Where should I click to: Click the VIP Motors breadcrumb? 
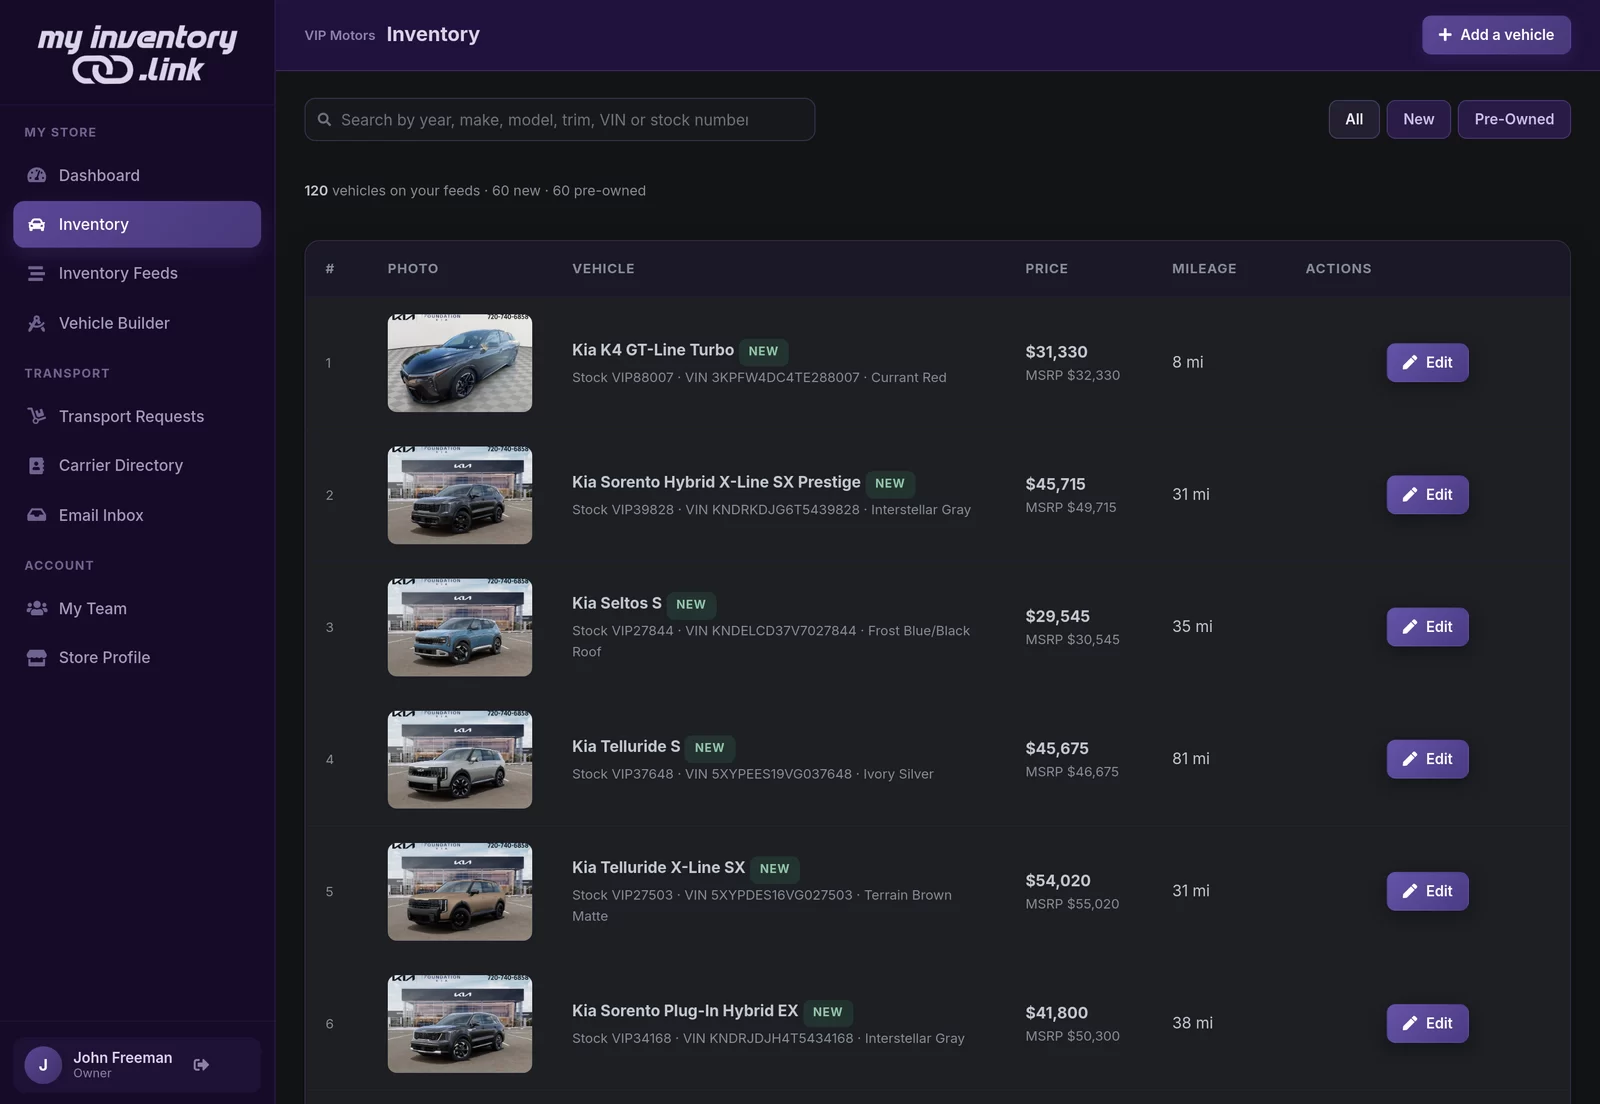pos(340,35)
